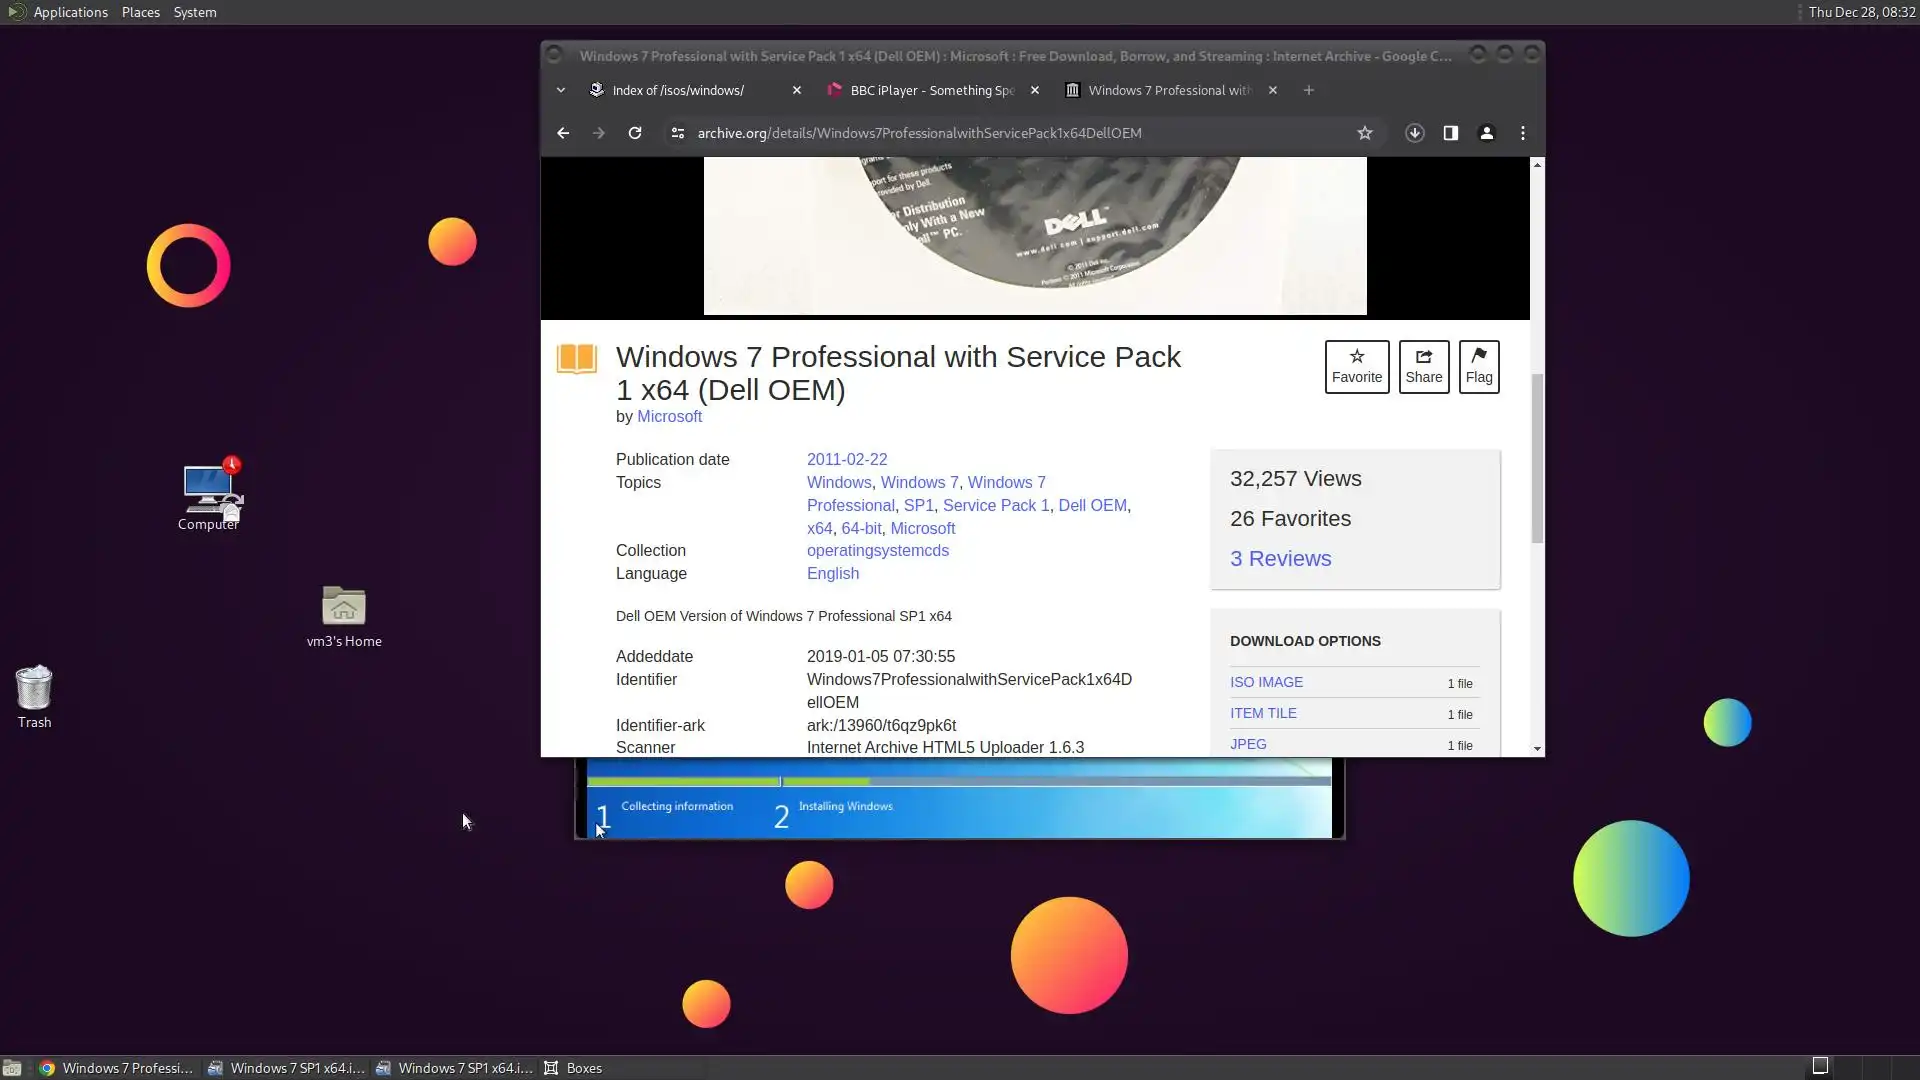Toggle Chrome side panel icon
1920x1080 pixels.
[1450, 133]
